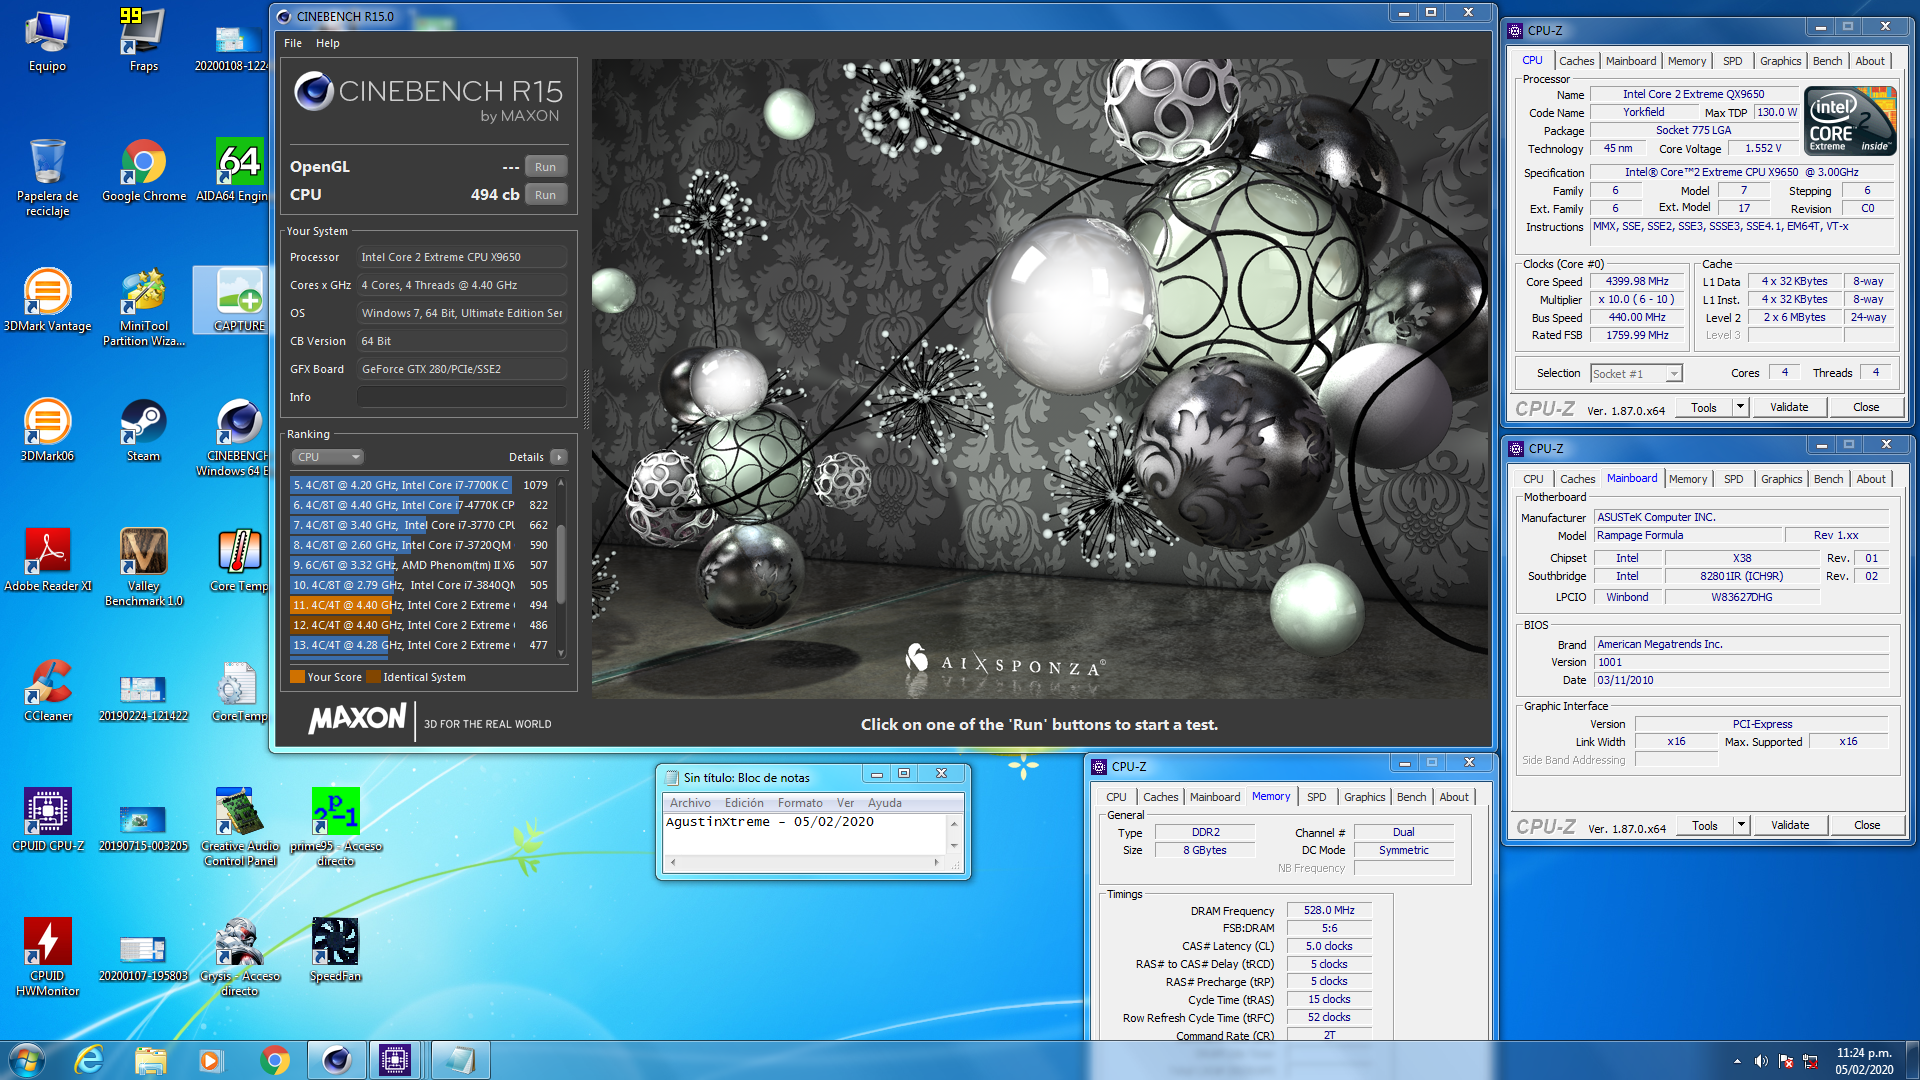Launch Valley Benchmark 1.0 shortcut
The width and height of the screenshot is (1920, 1080).
pos(143,568)
